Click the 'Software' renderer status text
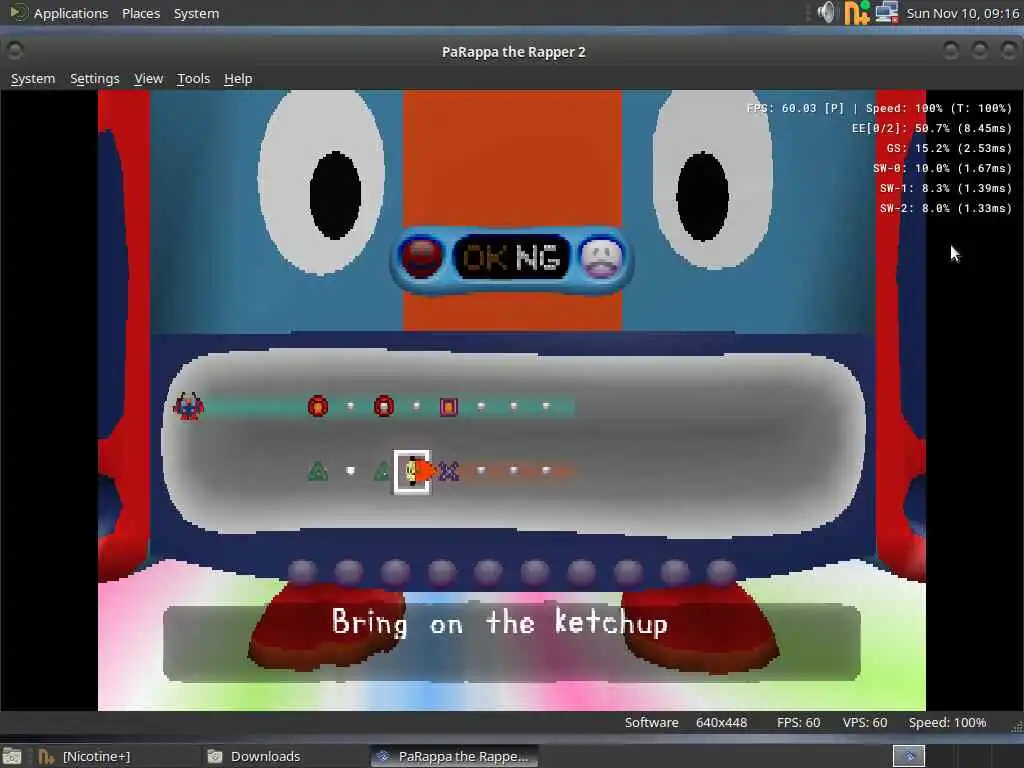Image resolution: width=1024 pixels, height=768 pixels. (x=651, y=722)
